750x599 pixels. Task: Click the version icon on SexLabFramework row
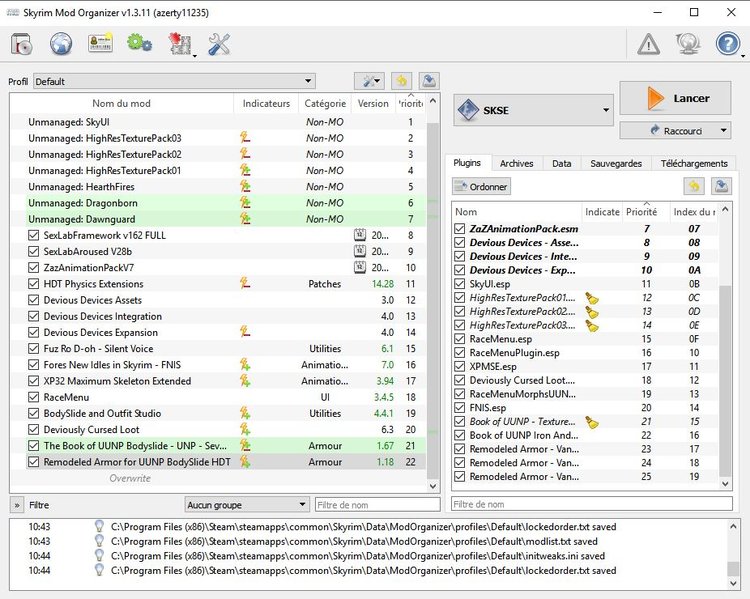(360, 235)
